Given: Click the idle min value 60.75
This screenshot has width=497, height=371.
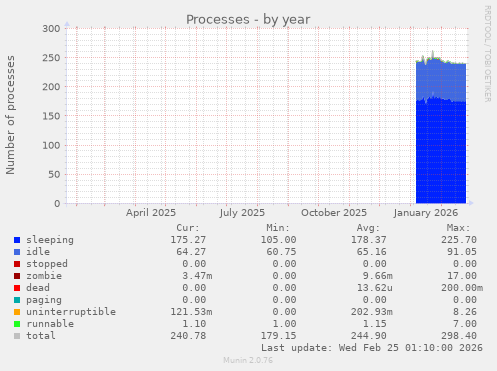Looking at the screenshot, I should click(281, 252).
